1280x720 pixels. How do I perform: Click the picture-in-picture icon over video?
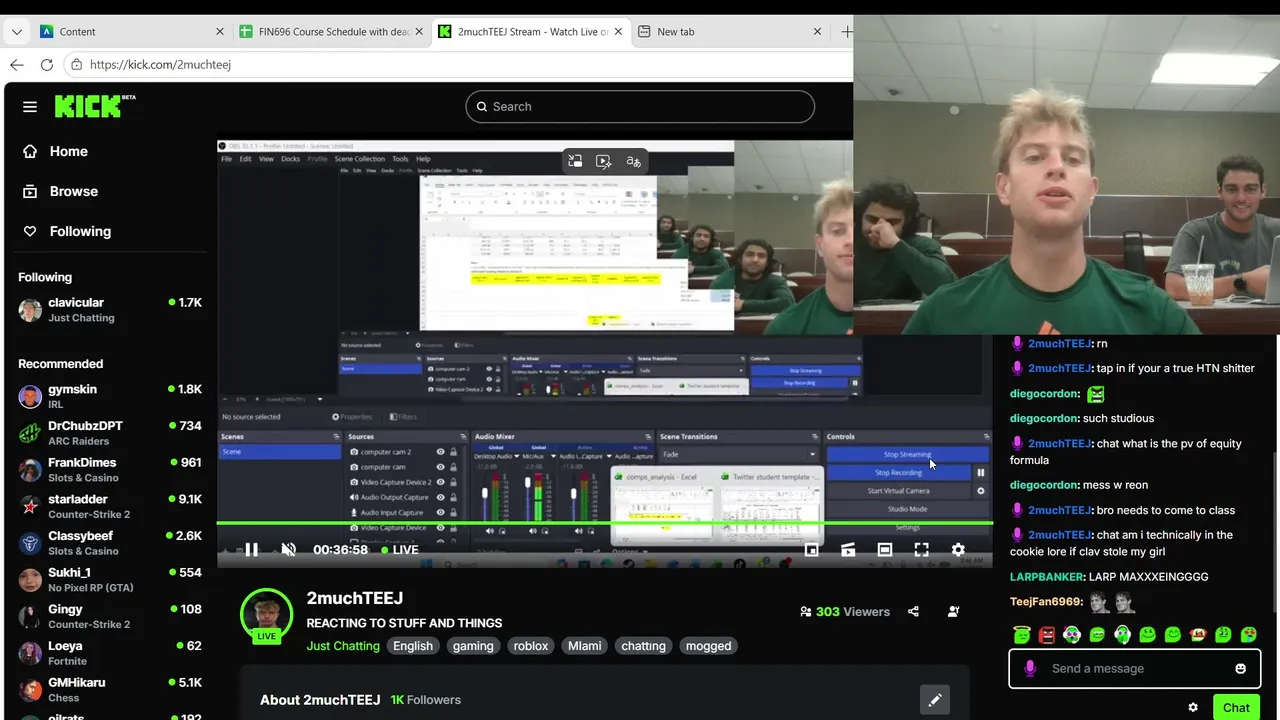pyautogui.click(x=575, y=161)
